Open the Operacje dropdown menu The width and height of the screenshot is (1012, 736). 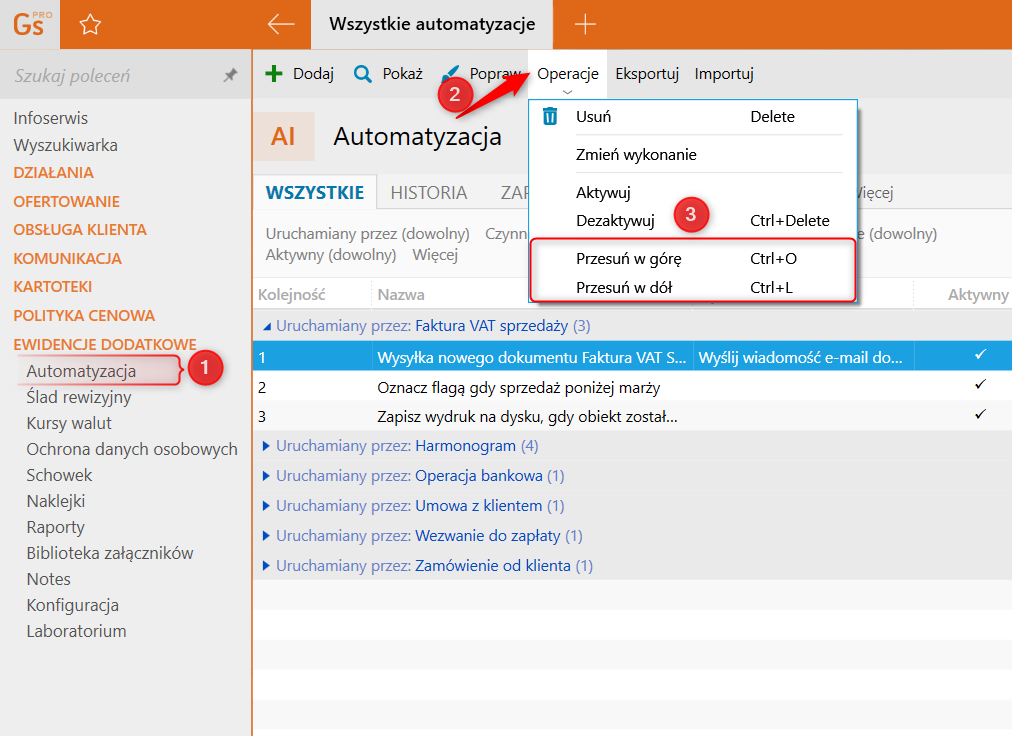click(x=567, y=74)
